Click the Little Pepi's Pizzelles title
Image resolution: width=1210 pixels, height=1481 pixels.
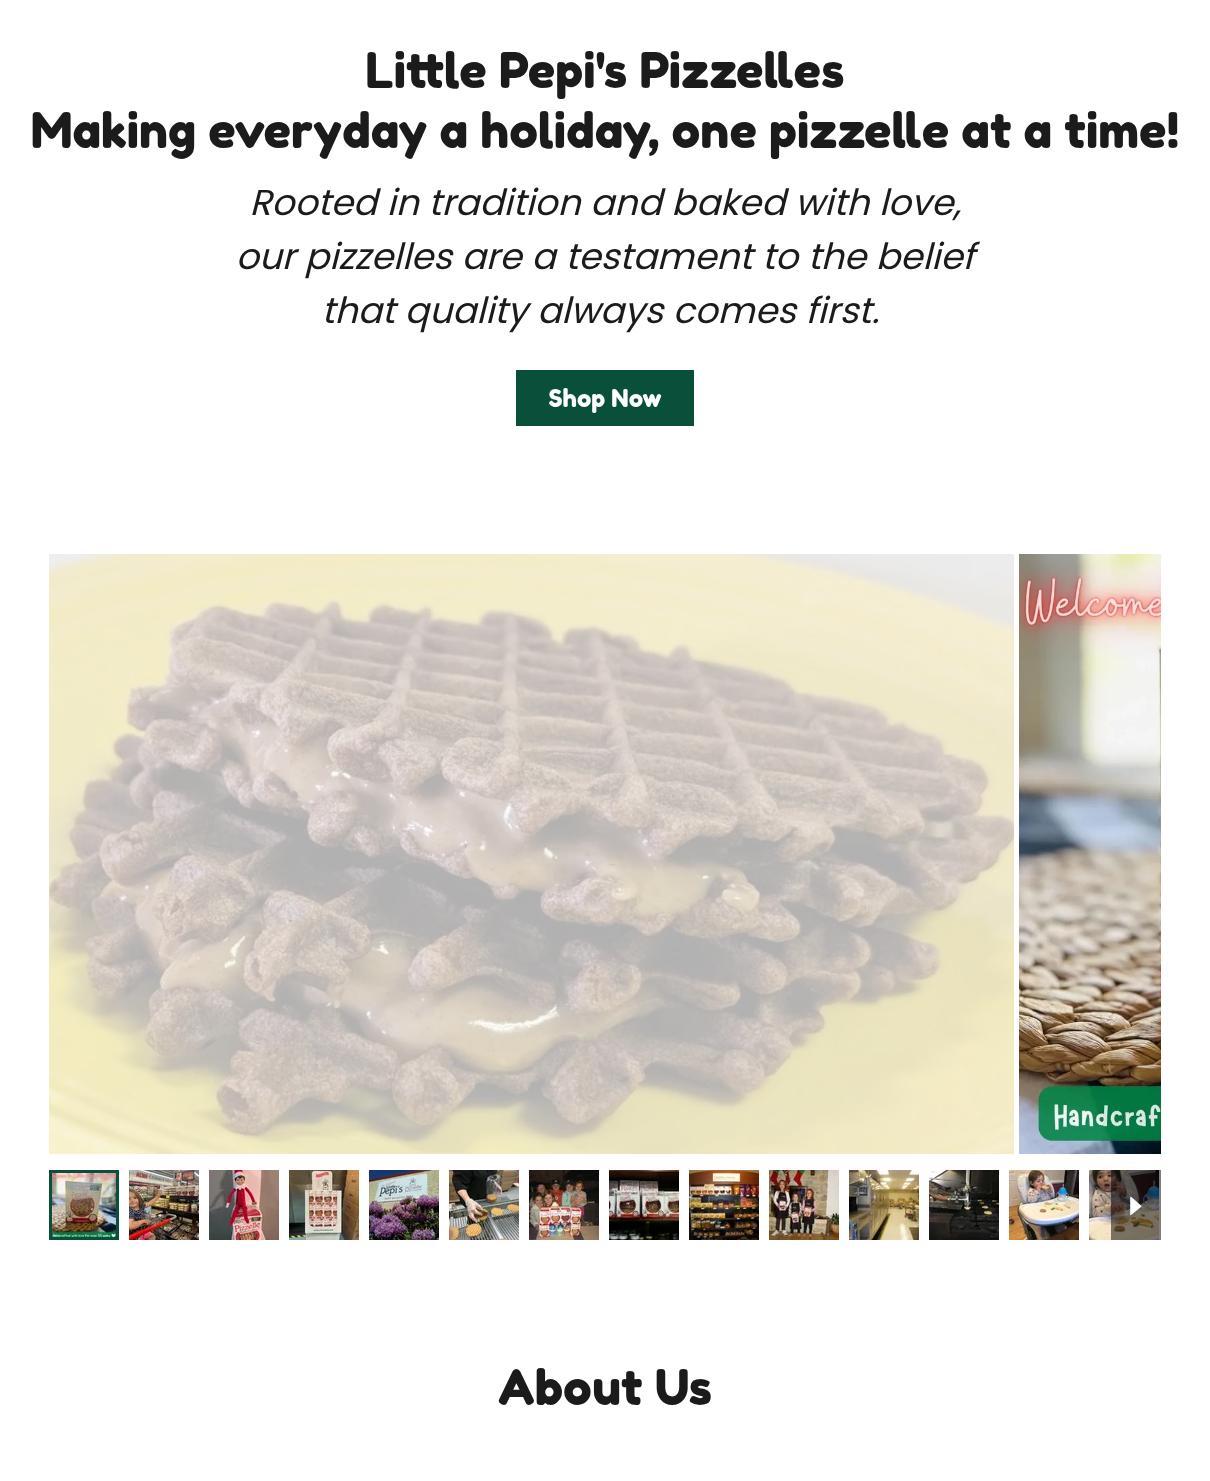[x=604, y=71]
